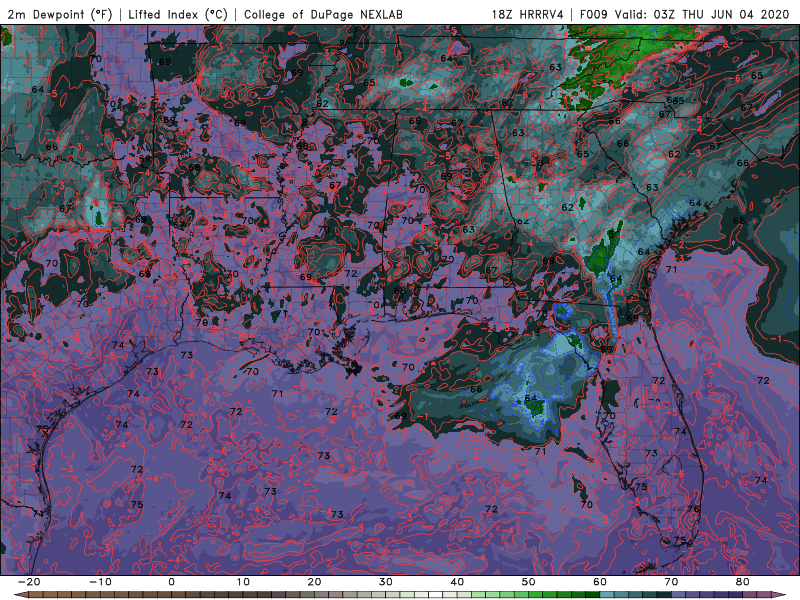Click the 0 label on the color scale

(x=171, y=582)
